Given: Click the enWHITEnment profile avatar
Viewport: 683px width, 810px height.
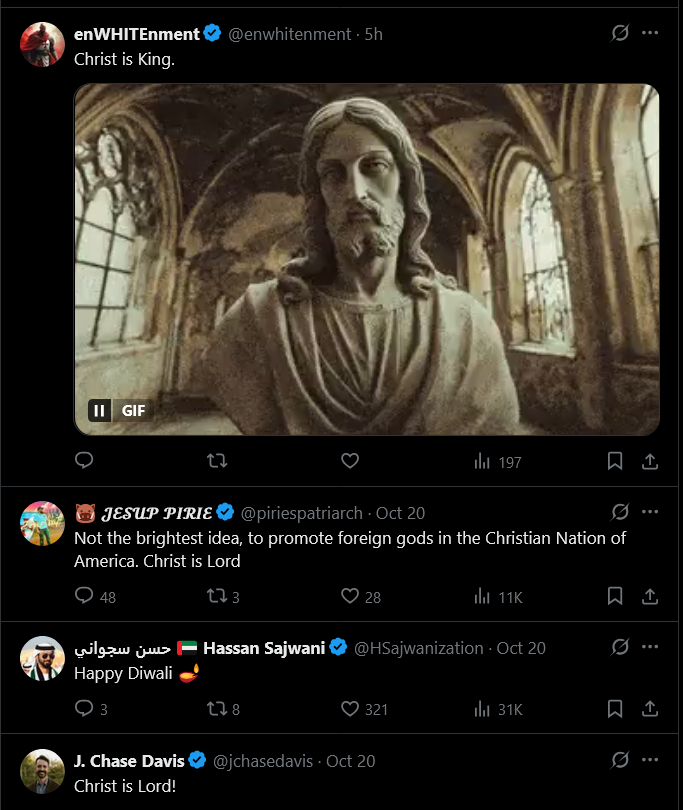Looking at the screenshot, I should (42, 44).
